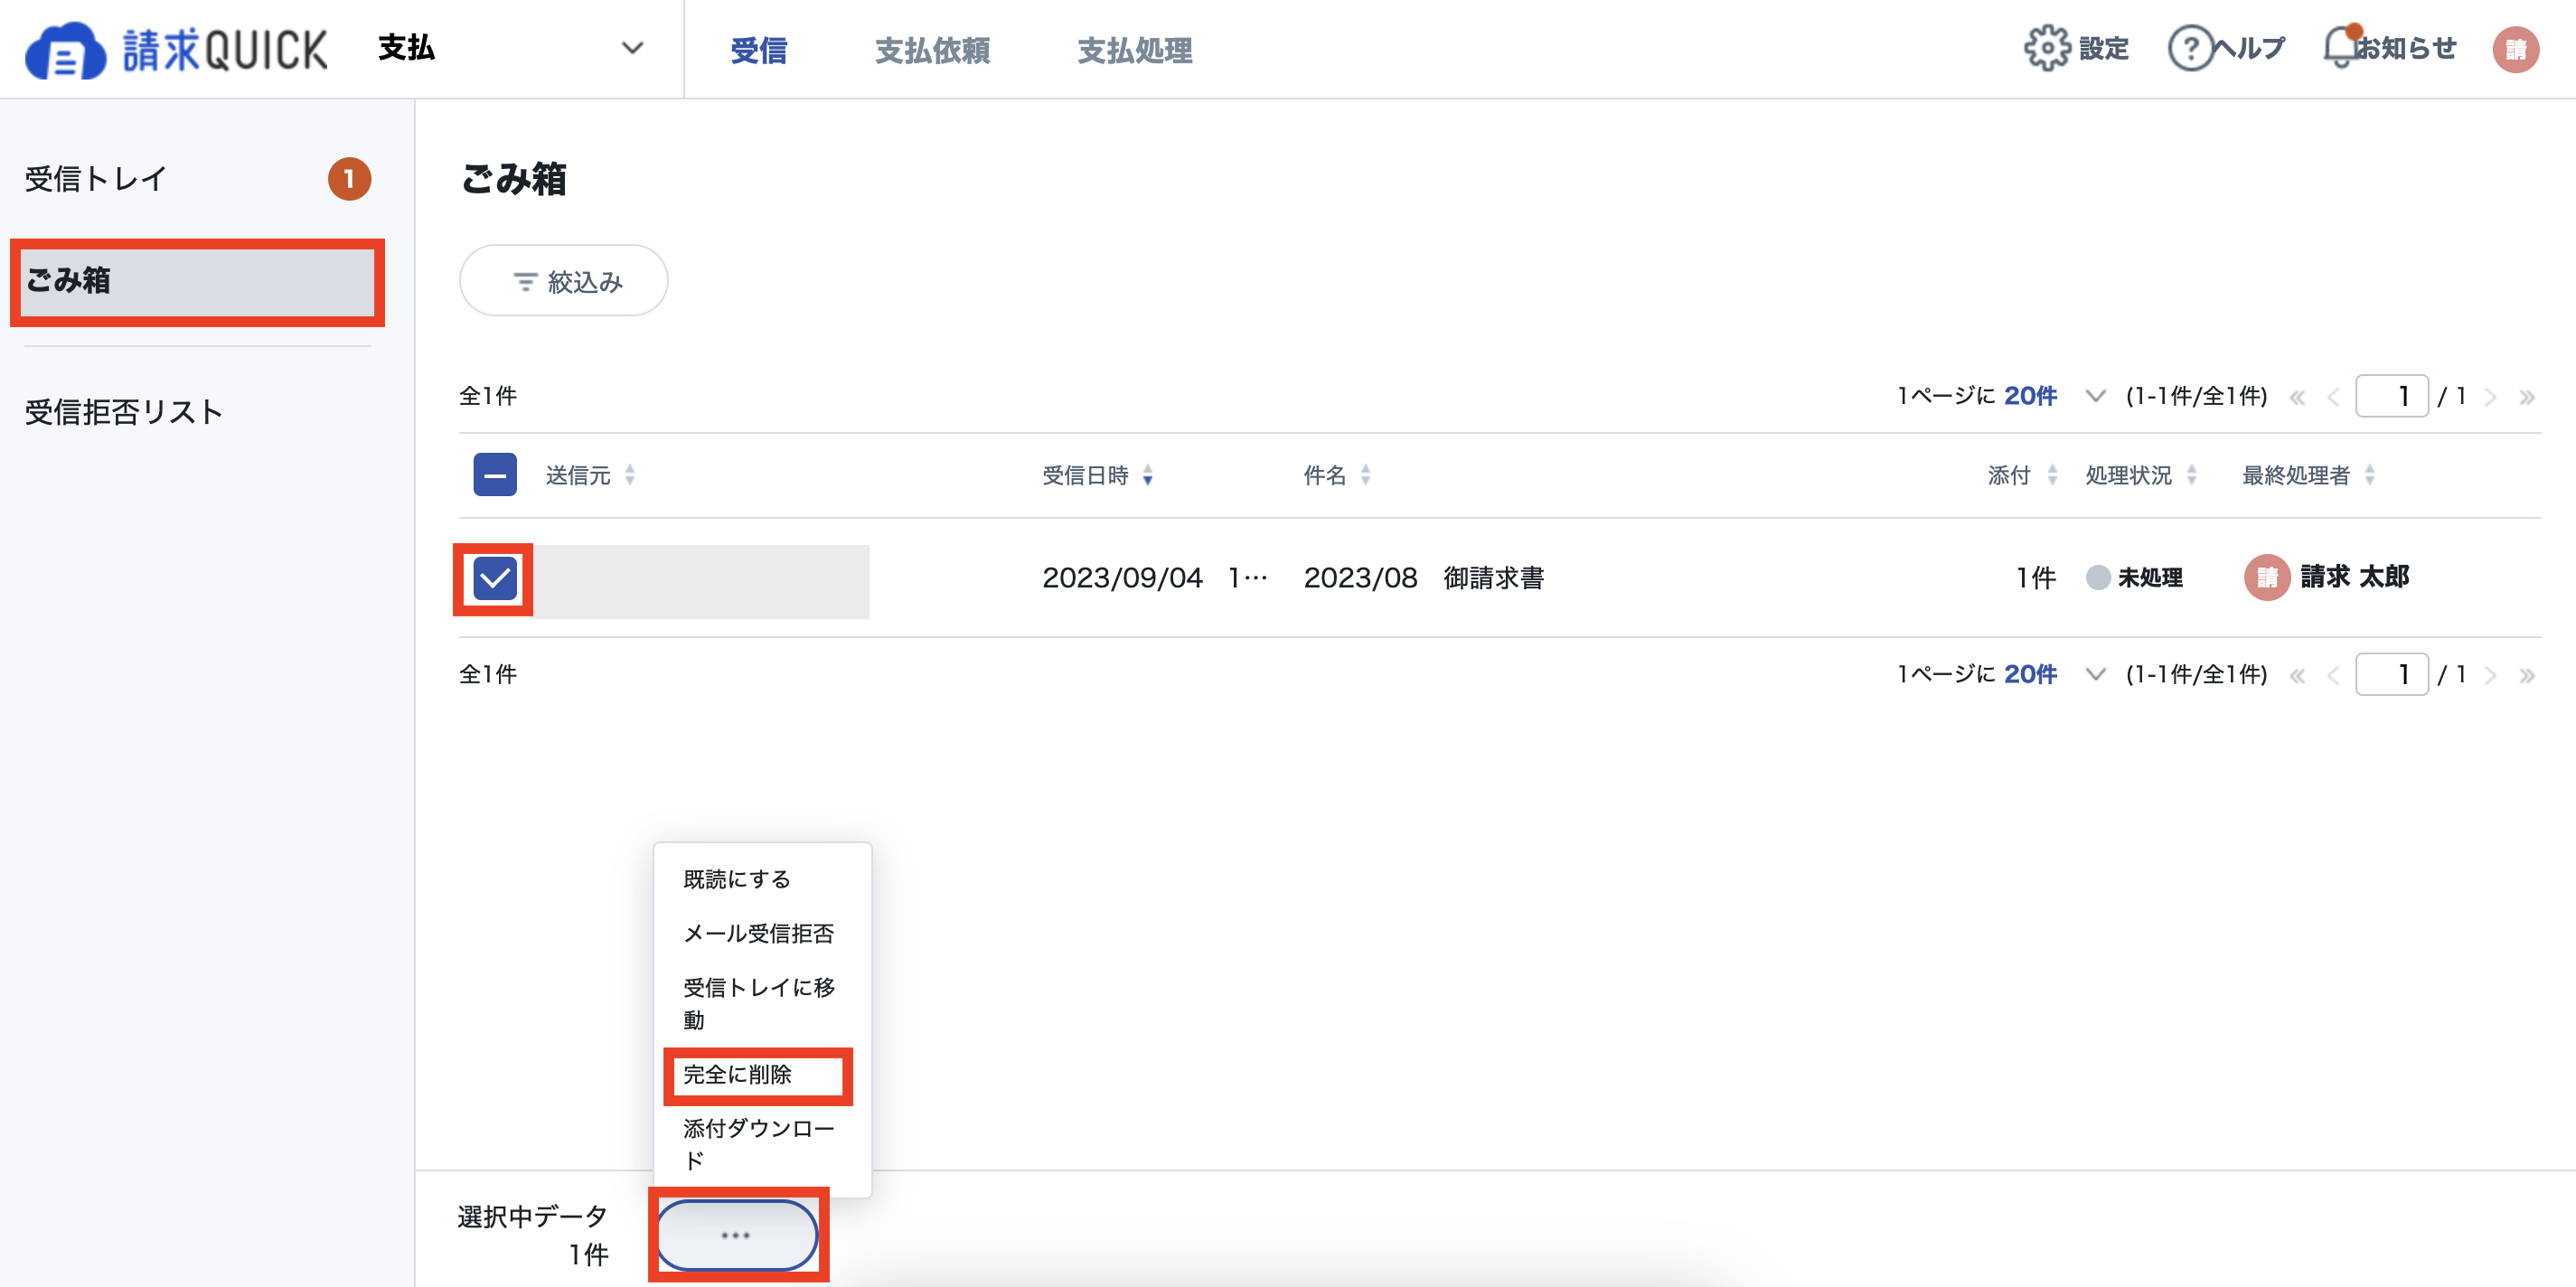Open the ヘルプ question mark icon
This screenshot has width=2576, height=1287.
coord(2190,48)
